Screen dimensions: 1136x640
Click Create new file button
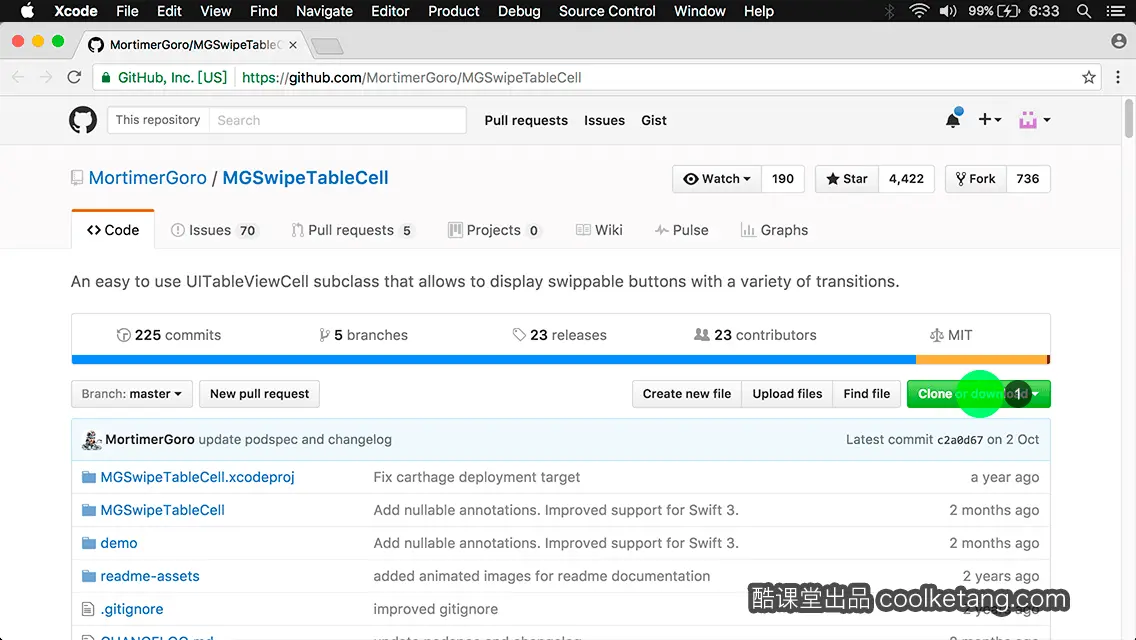pyautogui.click(x=687, y=394)
